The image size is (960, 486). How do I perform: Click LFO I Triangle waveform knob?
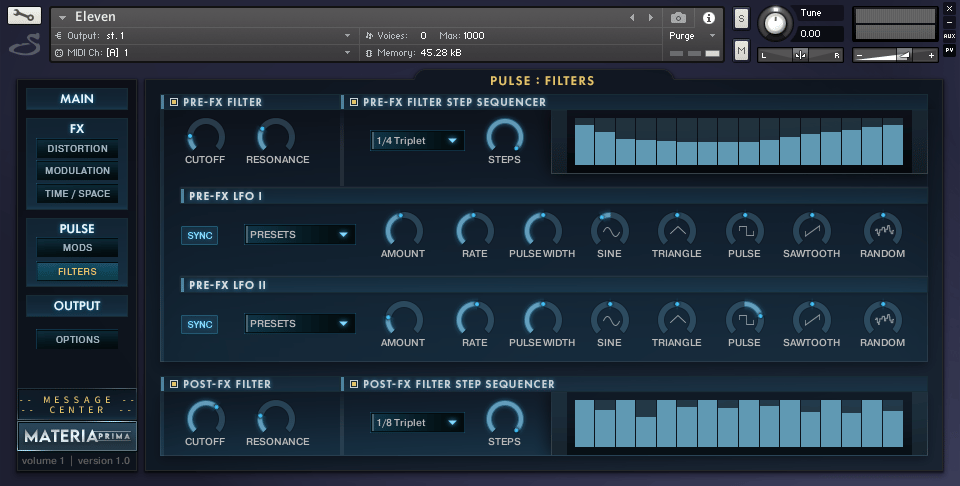[x=677, y=231]
